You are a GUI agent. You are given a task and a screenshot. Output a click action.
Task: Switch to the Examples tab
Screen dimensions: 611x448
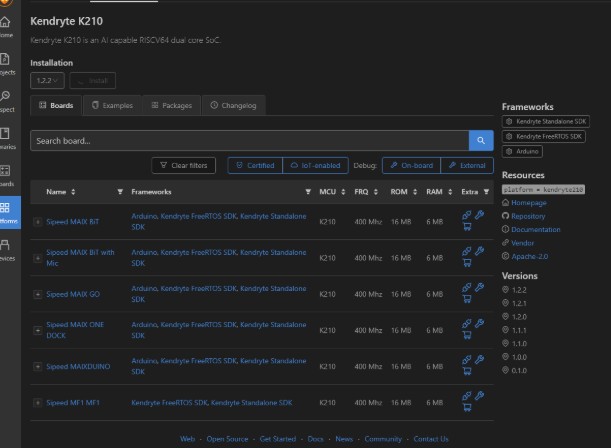click(x=112, y=106)
